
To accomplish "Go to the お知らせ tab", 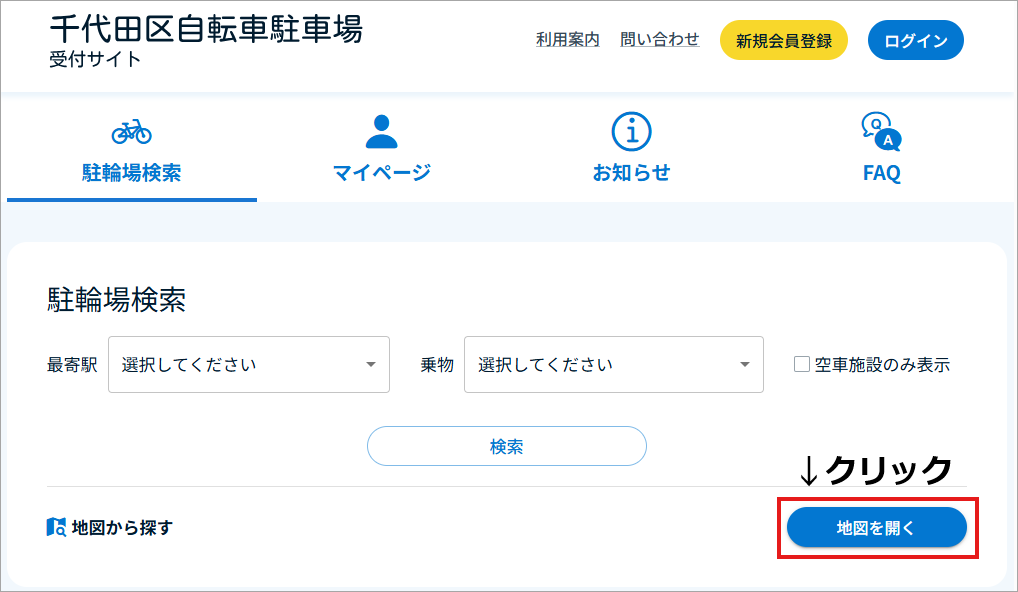I will click(x=631, y=148).
